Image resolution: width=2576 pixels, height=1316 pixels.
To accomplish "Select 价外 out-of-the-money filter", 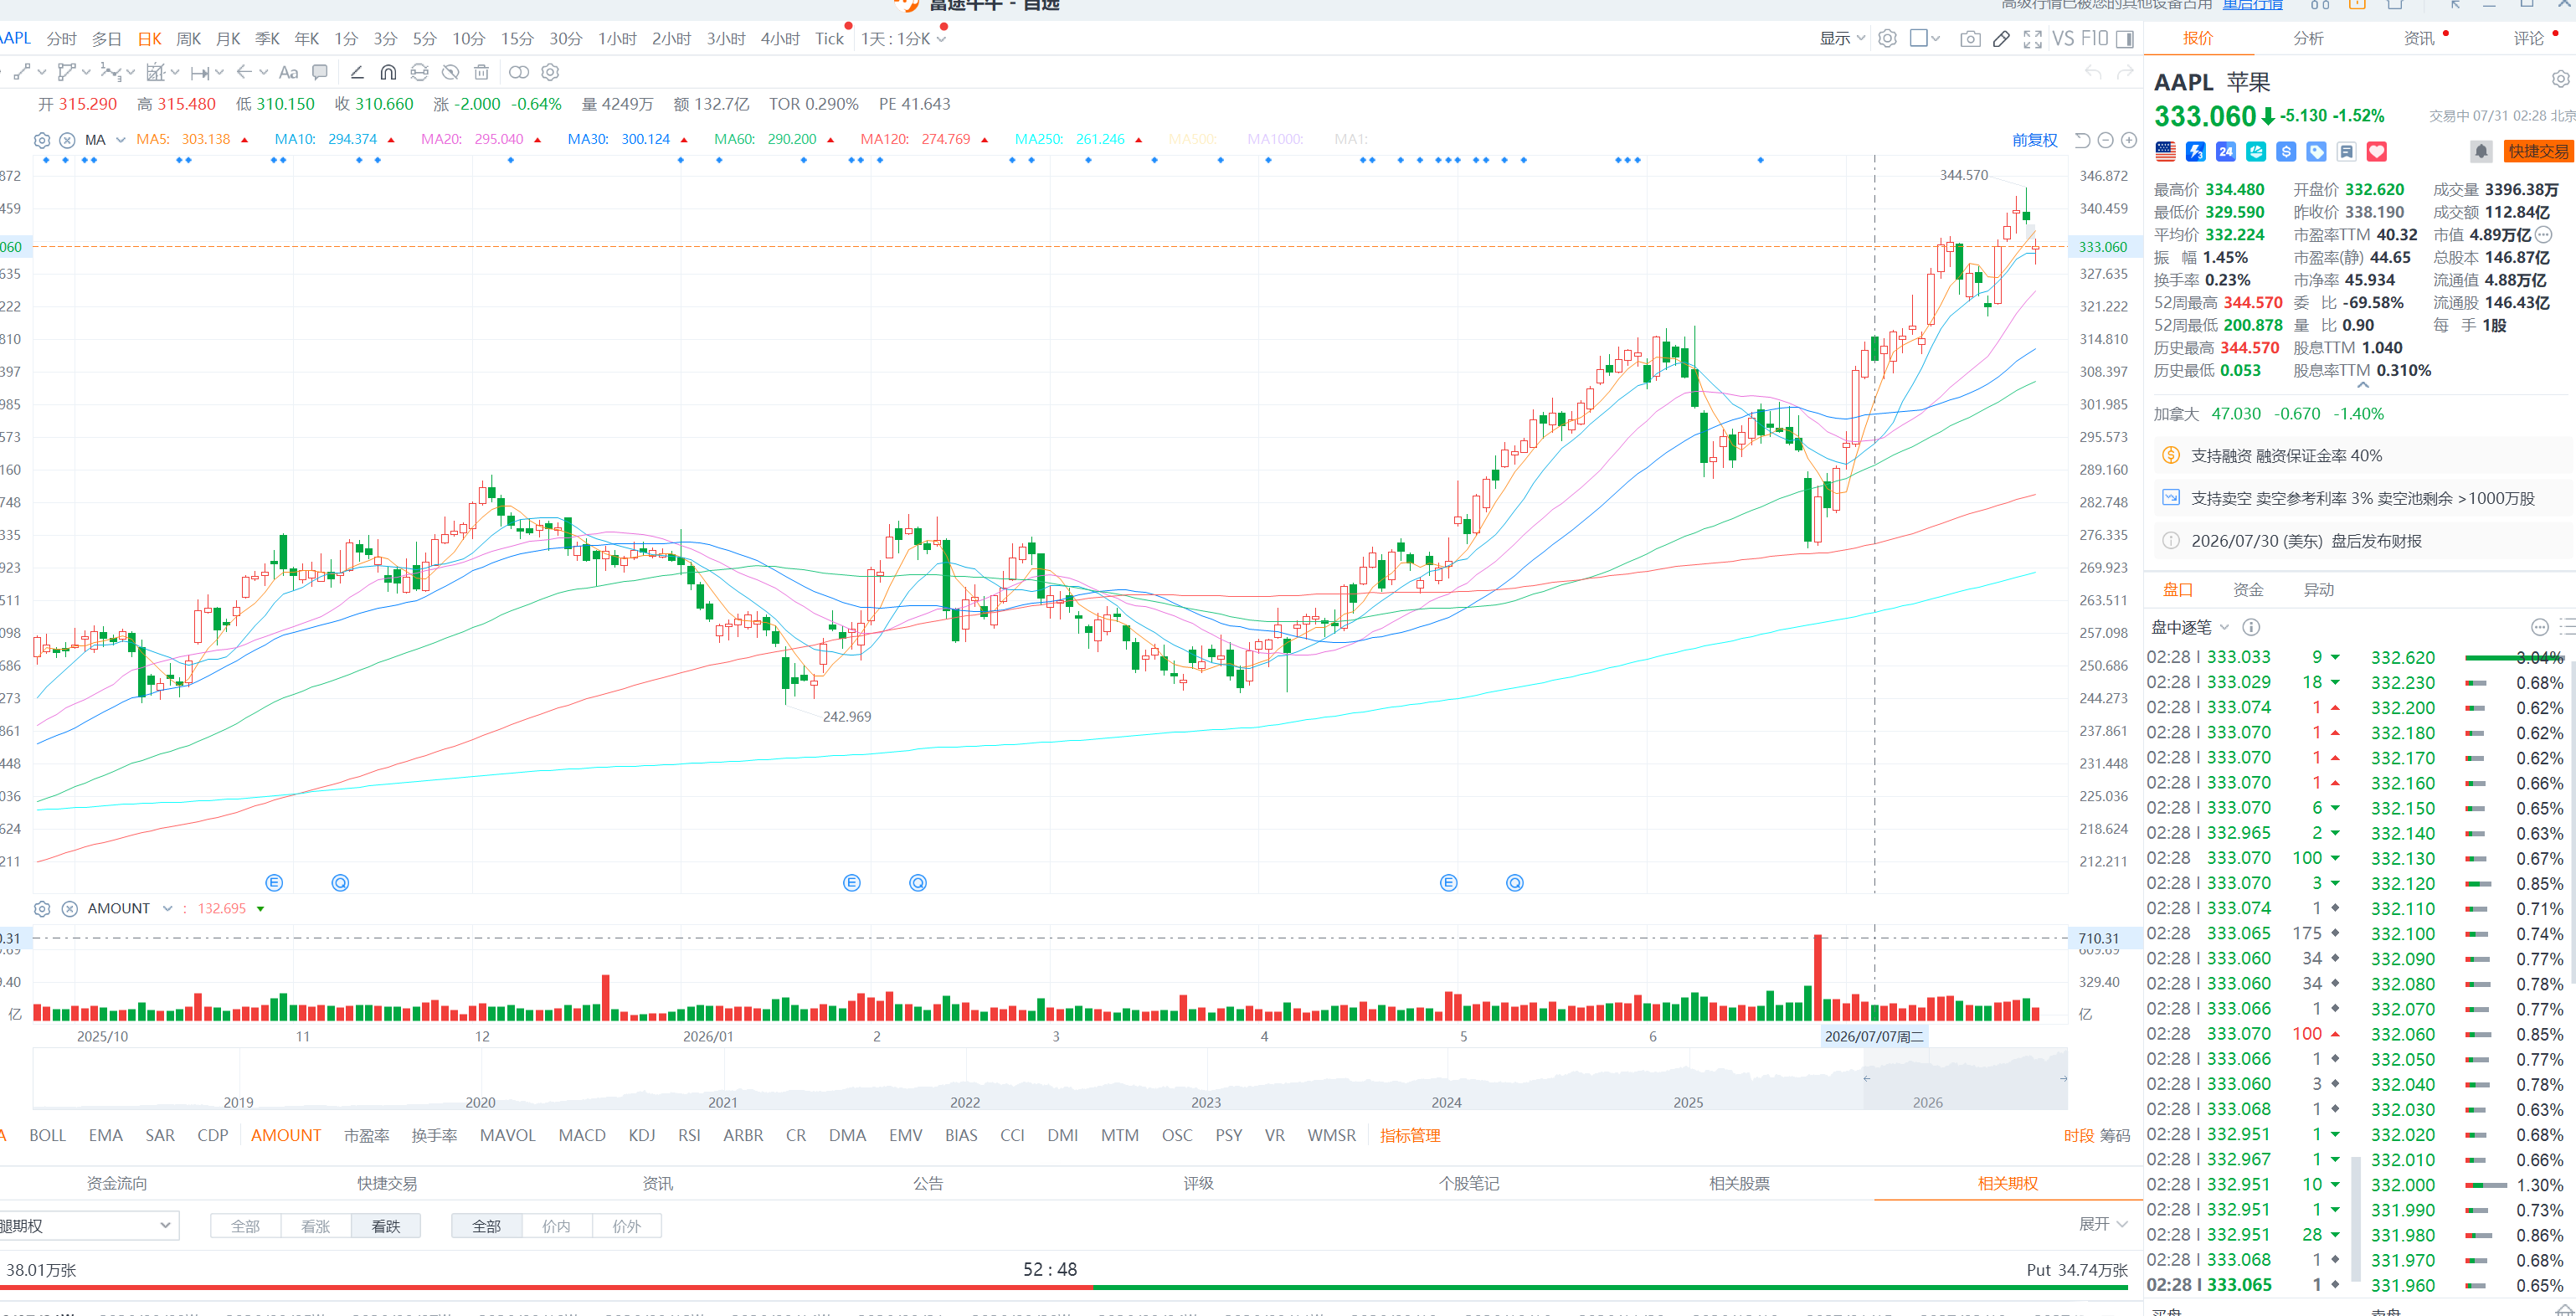I will click(627, 1226).
